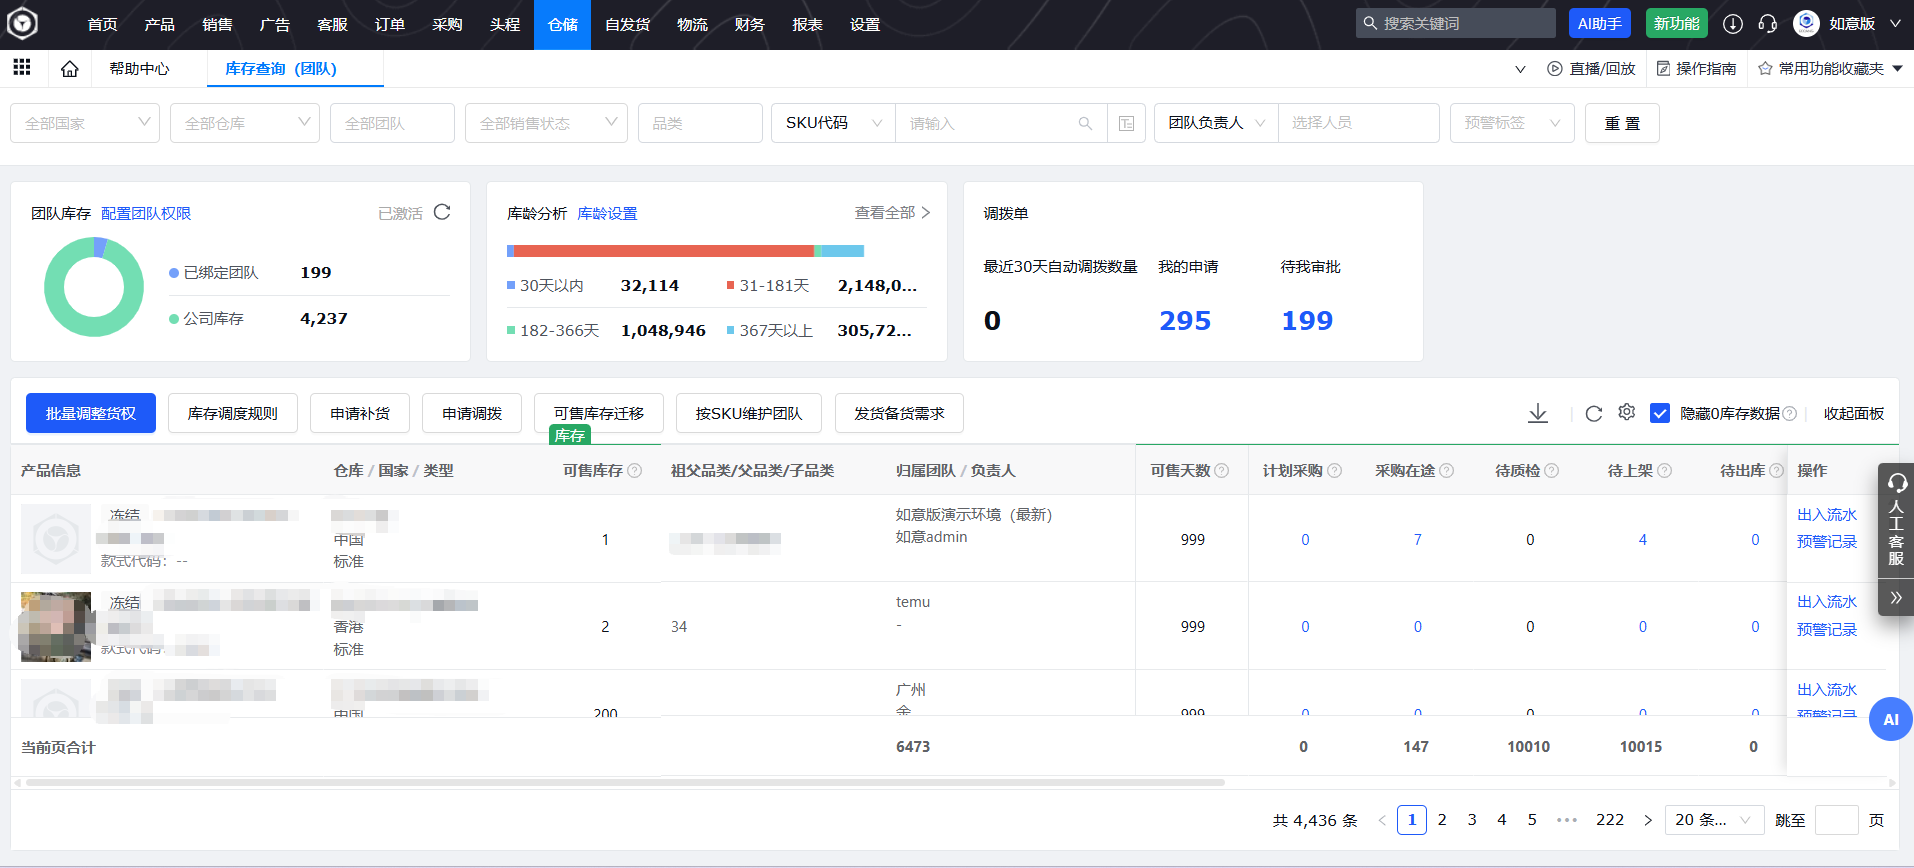Open the apps grid menu icon
Screen dimensions: 1914x868
[x=22, y=67]
